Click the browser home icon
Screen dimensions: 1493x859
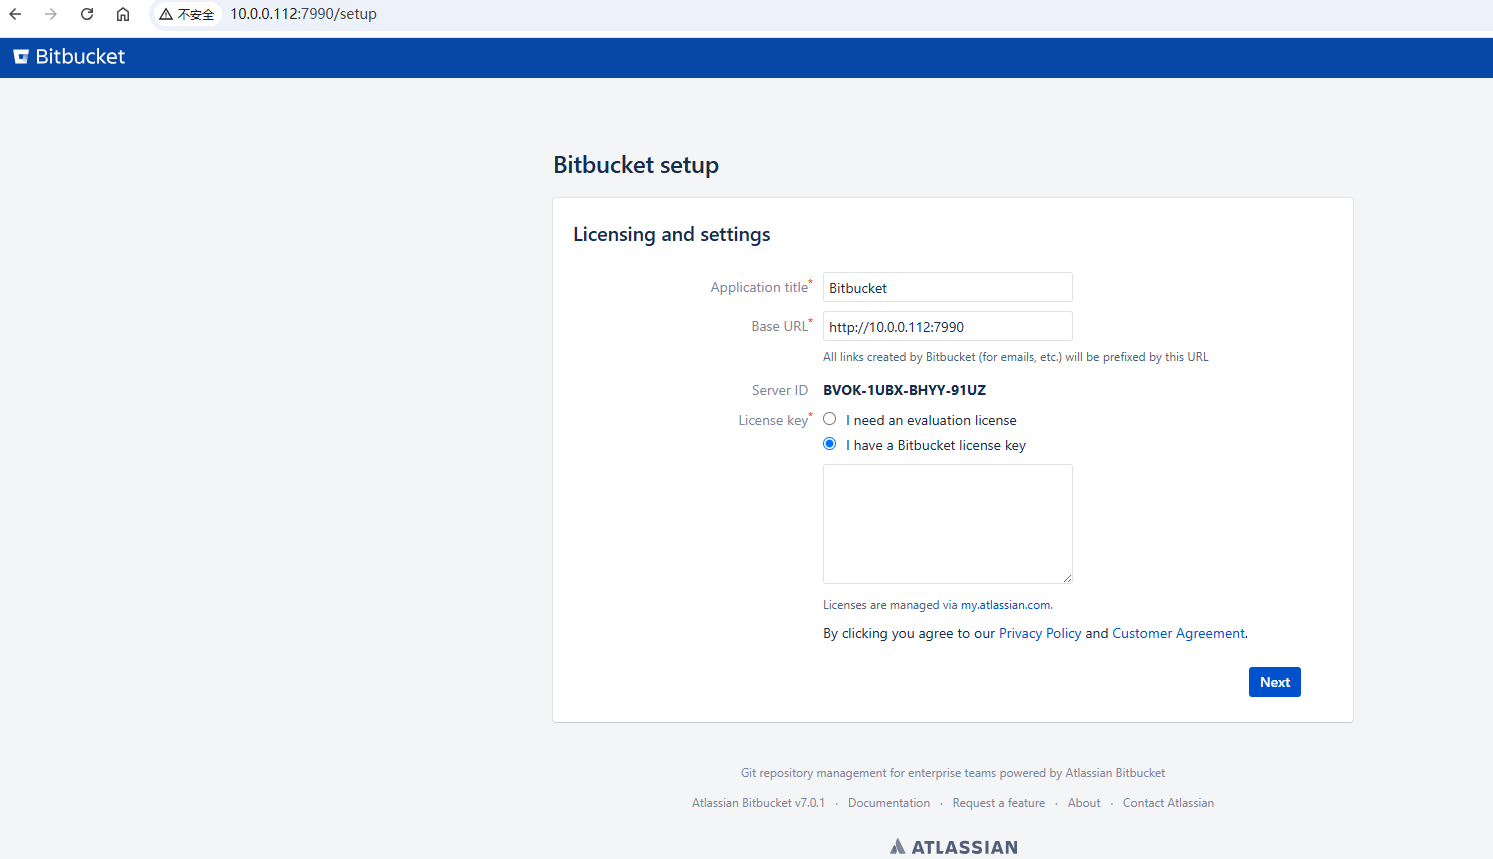[123, 14]
